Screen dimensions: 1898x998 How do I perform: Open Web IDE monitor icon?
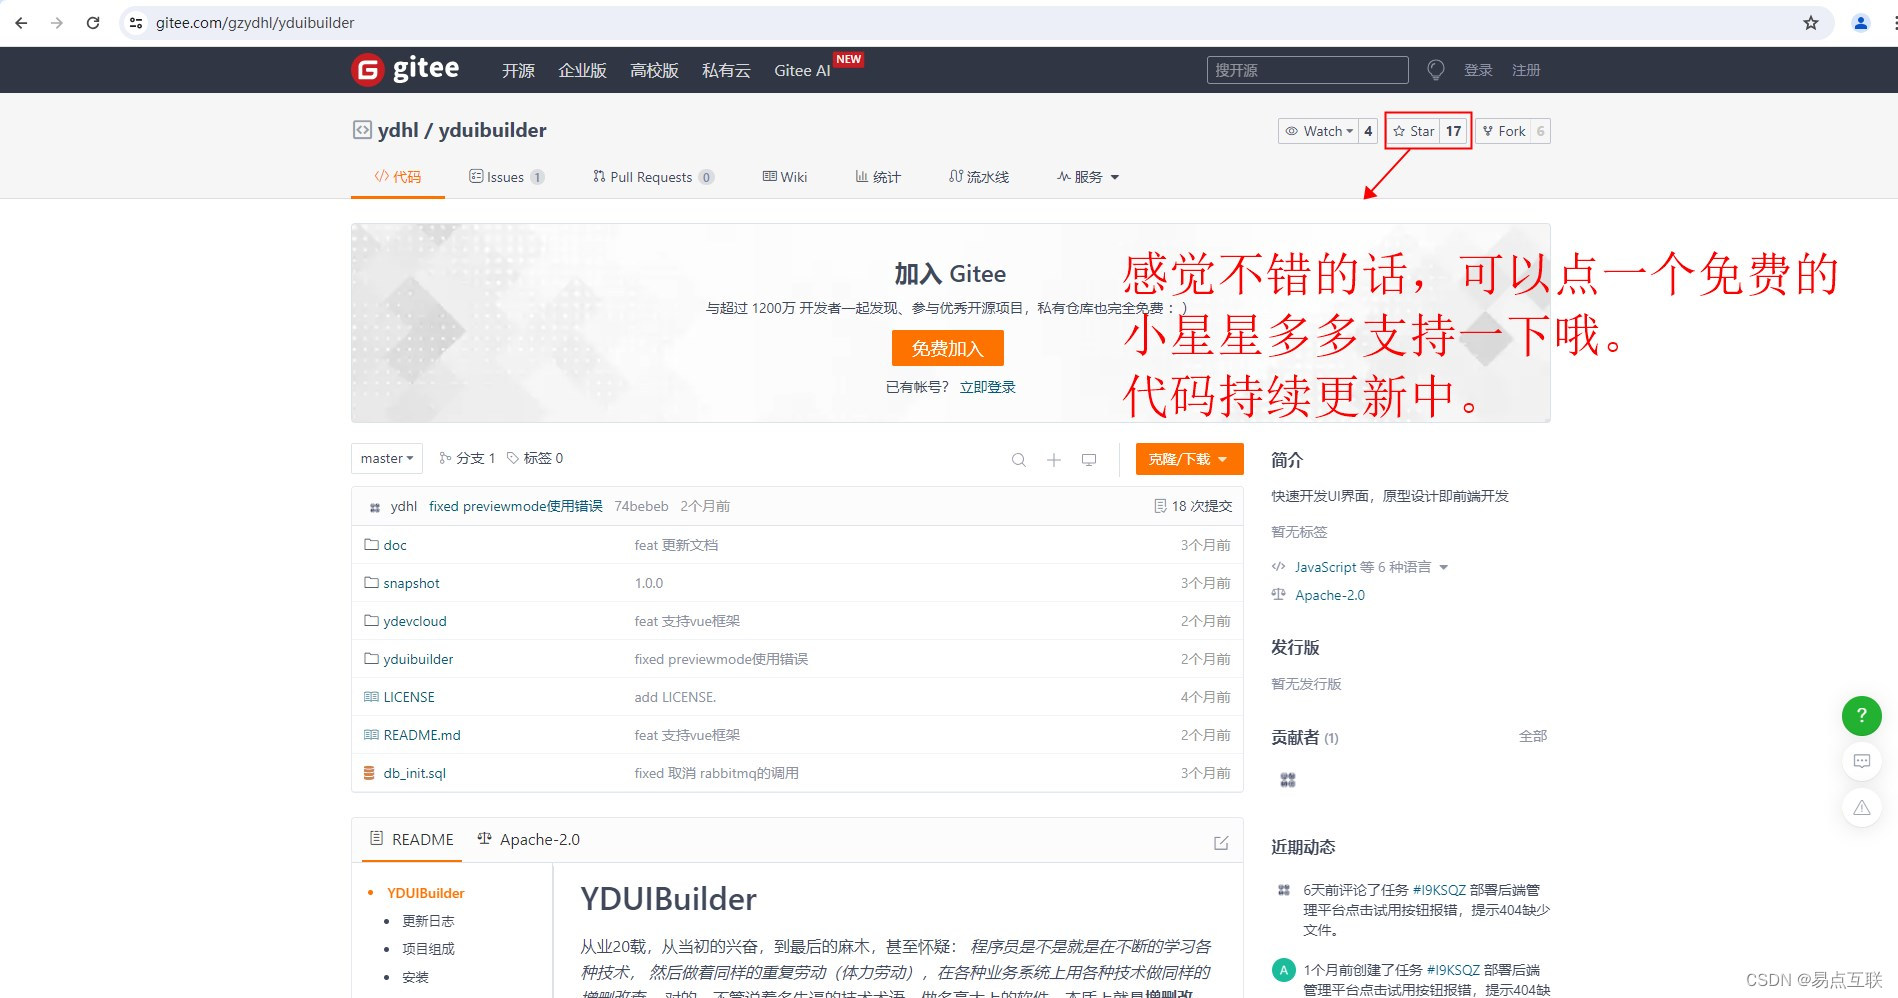1089,459
